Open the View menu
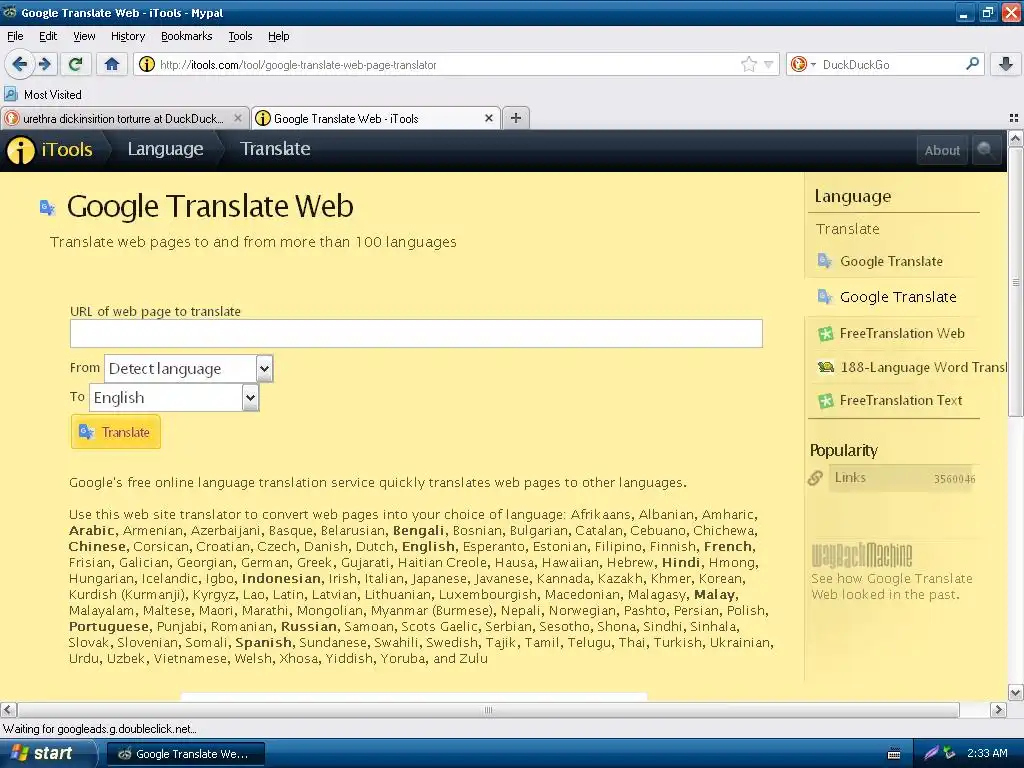 84,36
